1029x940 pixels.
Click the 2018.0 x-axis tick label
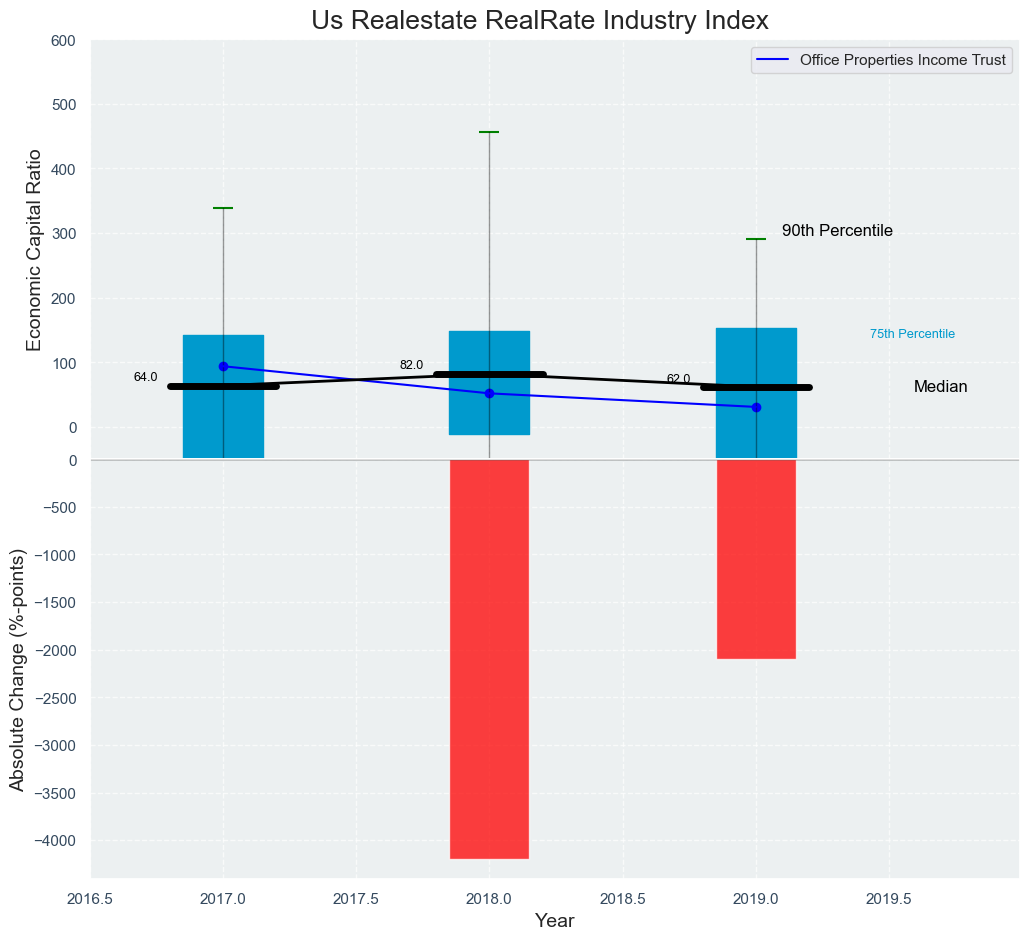coord(489,898)
